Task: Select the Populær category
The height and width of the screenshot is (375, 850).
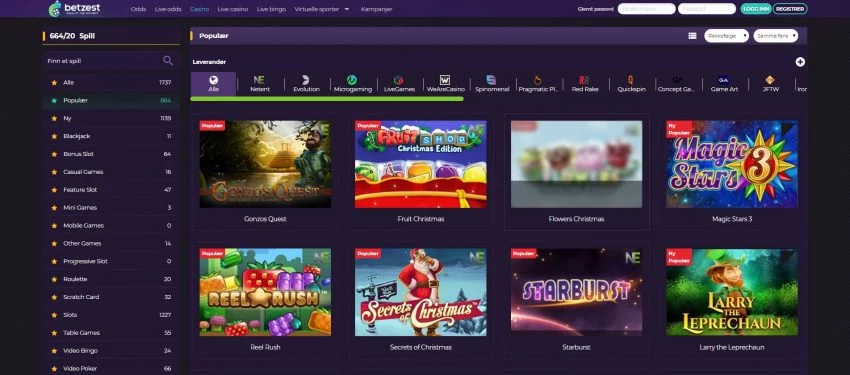Action: point(111,100)
